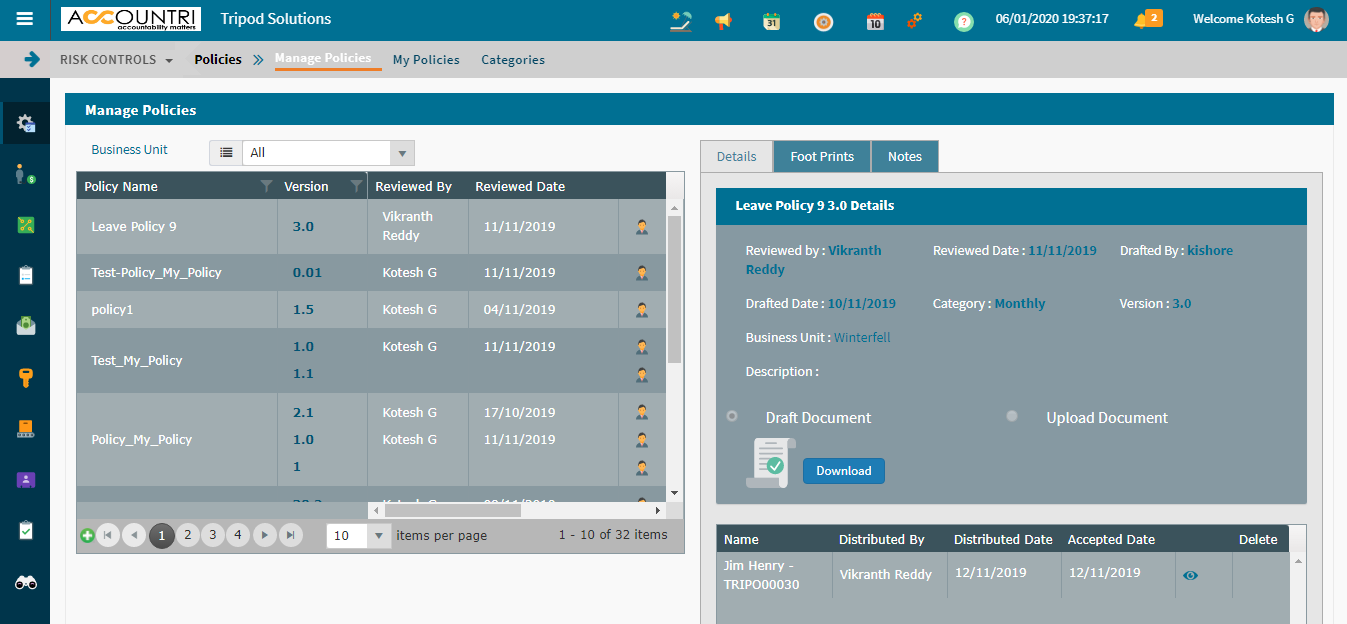Click the beach umbrella vacation icon
The image size is (1347, 624).
[681, 20]
